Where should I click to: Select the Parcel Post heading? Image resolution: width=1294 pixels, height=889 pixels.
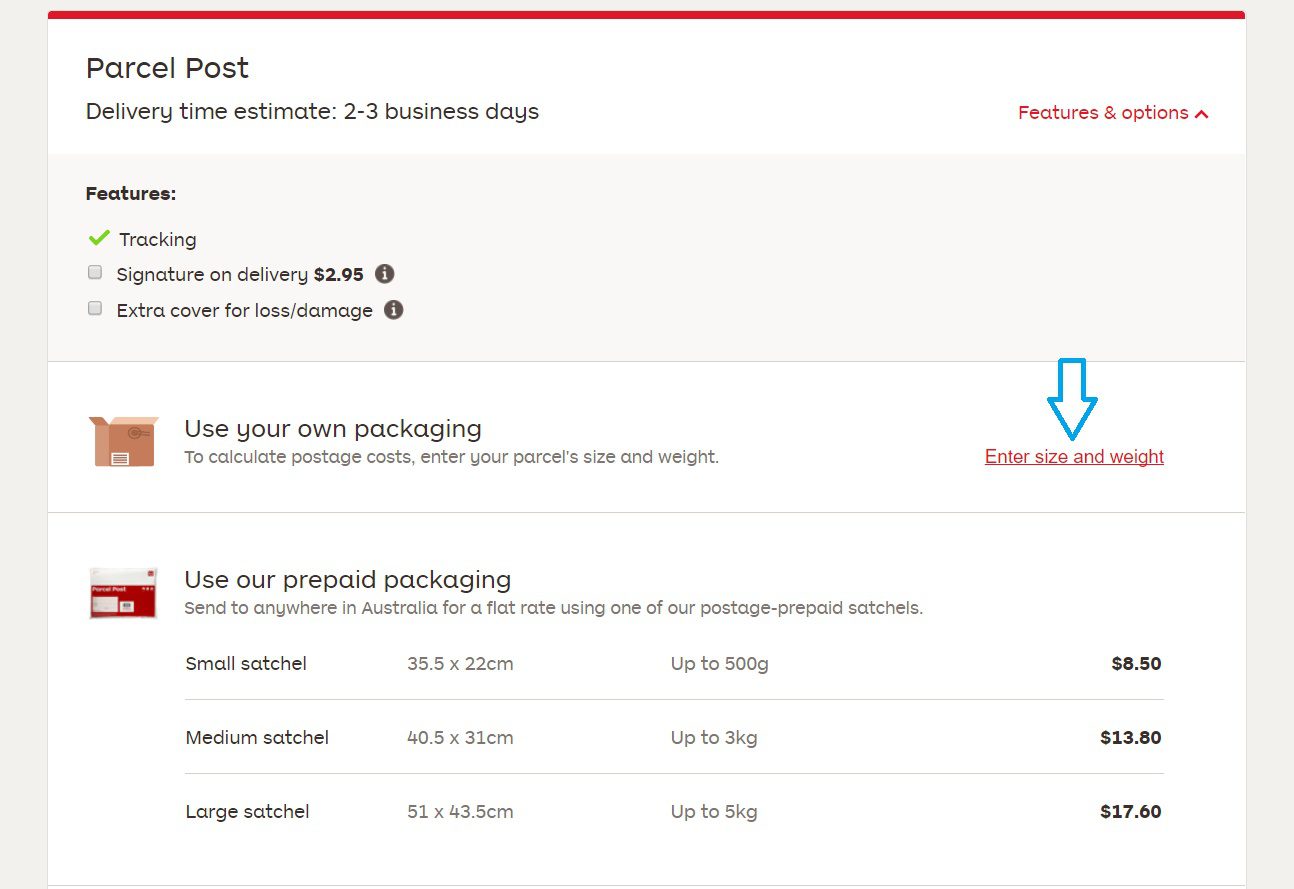coord(167,68)
